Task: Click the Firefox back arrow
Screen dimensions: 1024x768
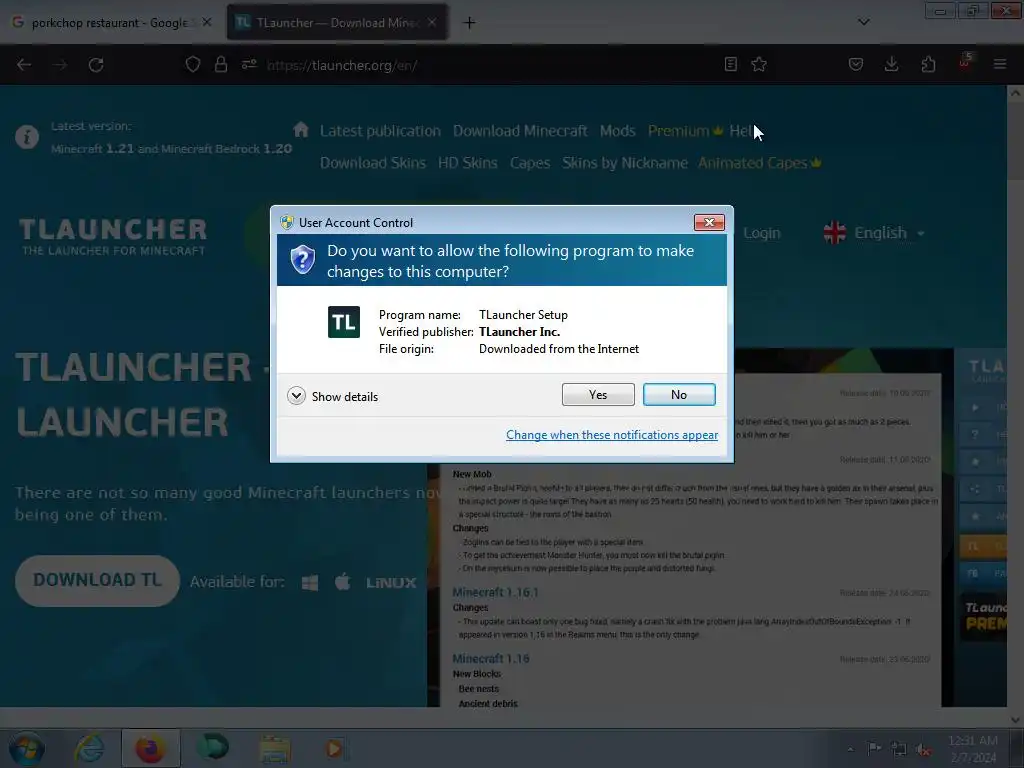Action: click(x=24, y=65)
